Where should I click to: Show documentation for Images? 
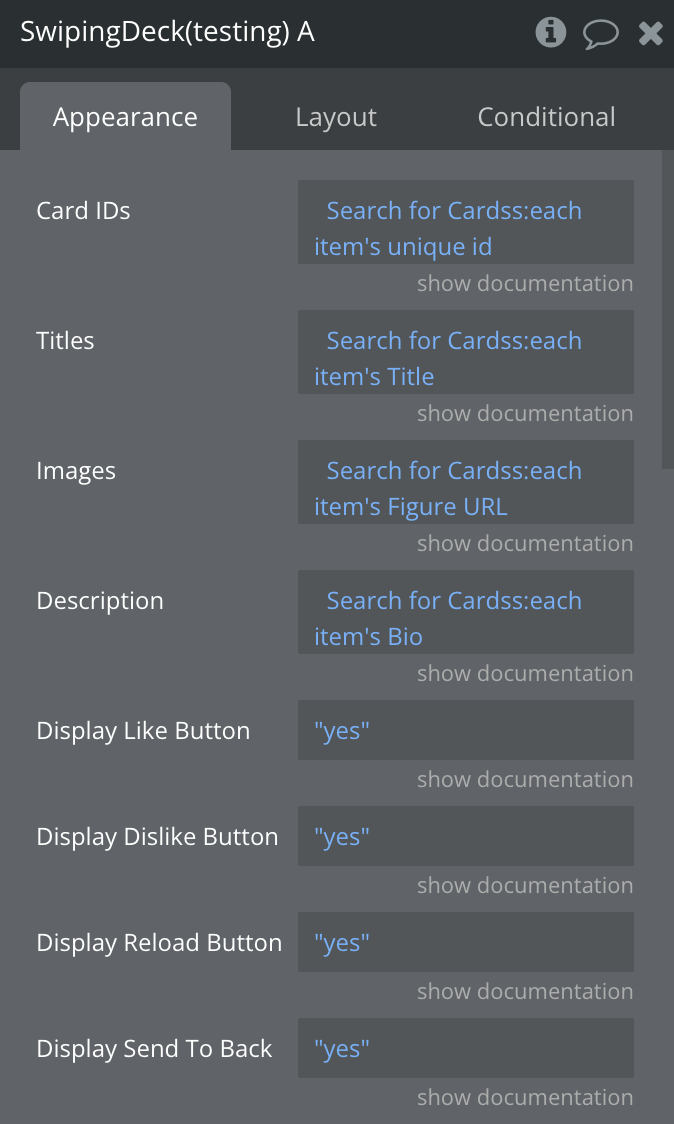point(524,544)
